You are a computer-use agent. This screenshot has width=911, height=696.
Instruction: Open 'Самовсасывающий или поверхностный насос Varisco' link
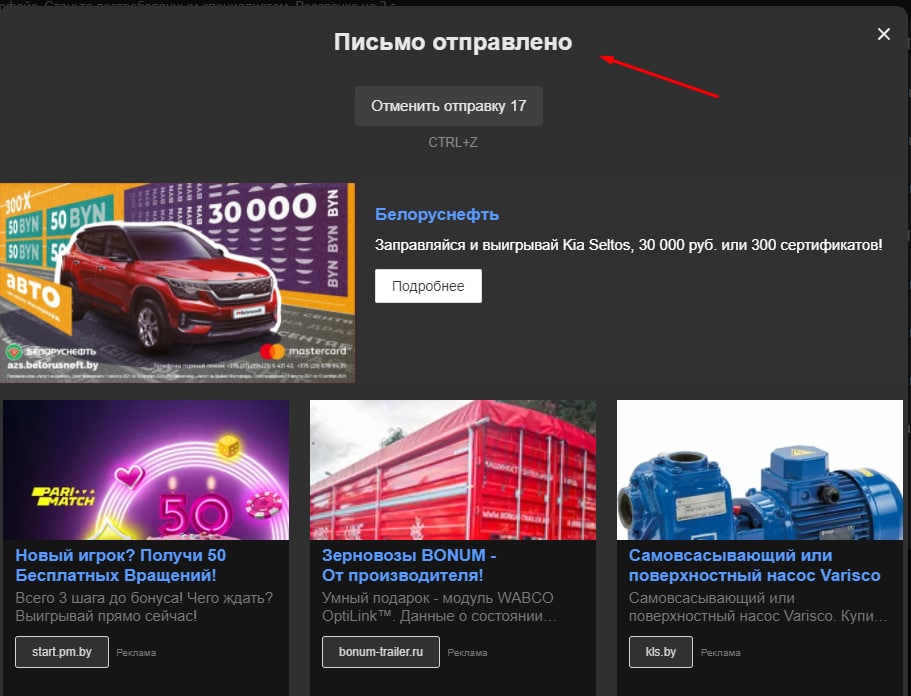tap(754, 565)
